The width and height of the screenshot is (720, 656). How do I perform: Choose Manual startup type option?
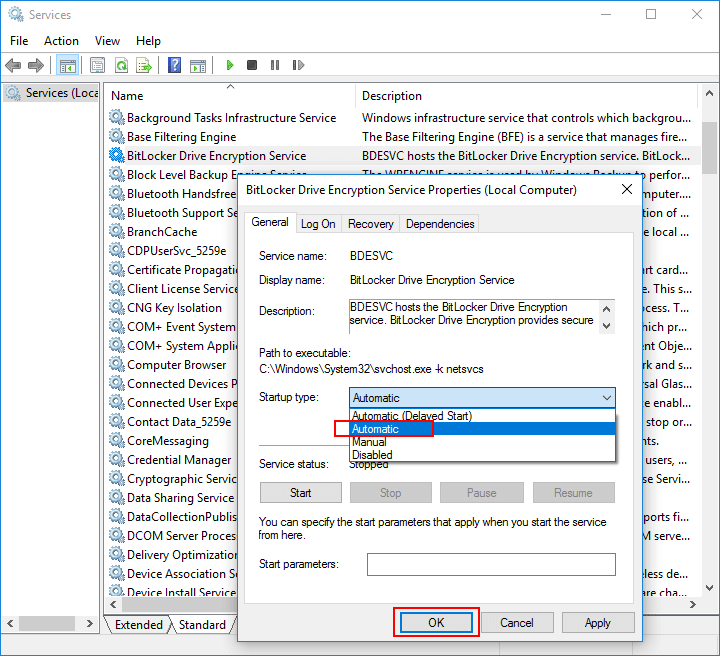click(482, 442)
